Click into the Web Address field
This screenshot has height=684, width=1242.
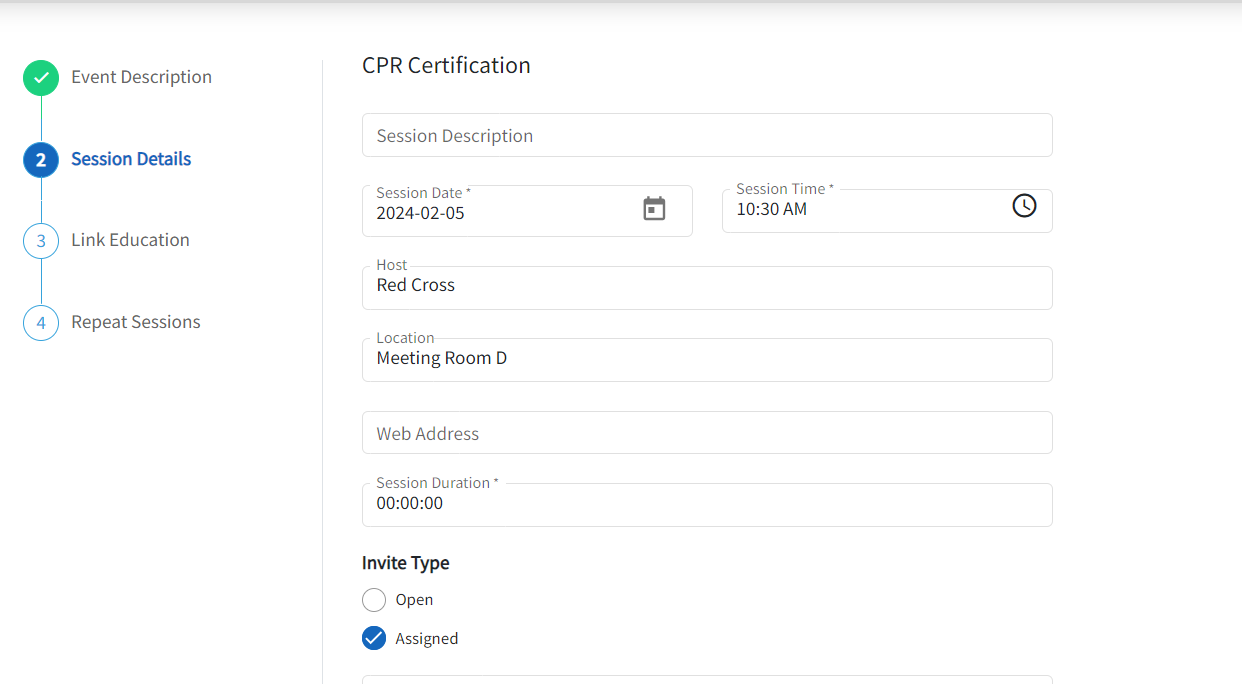coord(706,433)
